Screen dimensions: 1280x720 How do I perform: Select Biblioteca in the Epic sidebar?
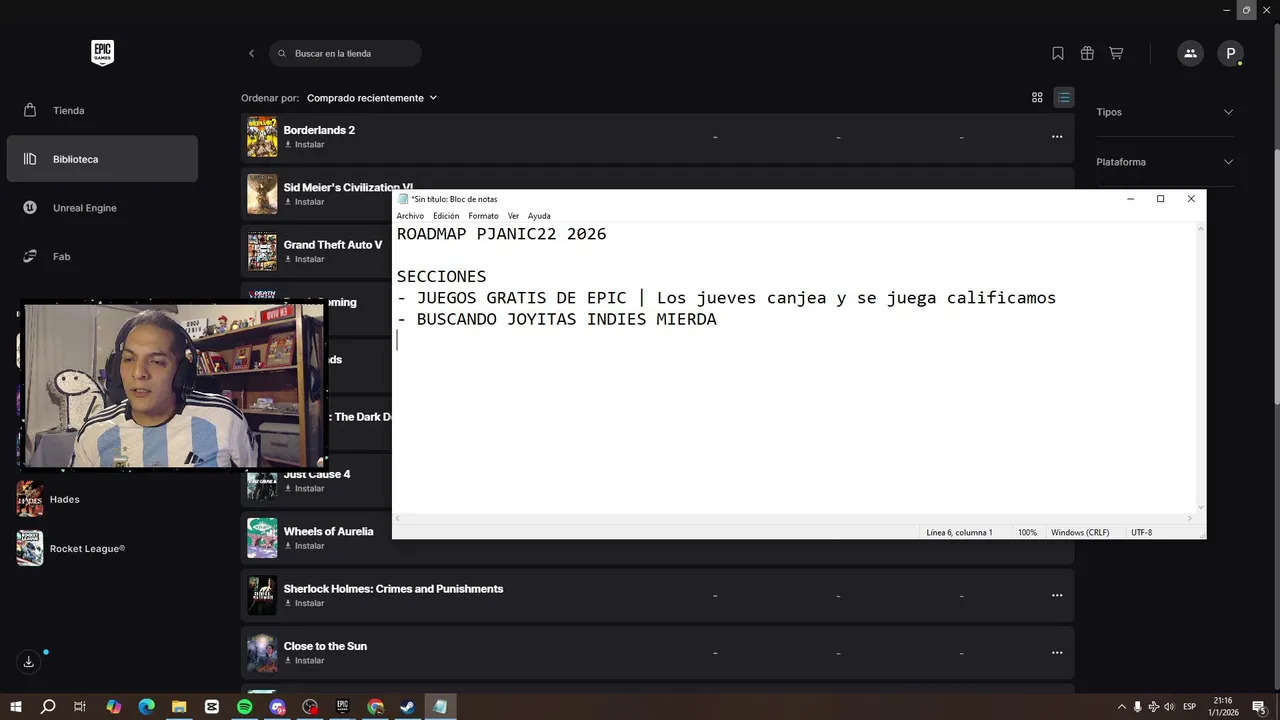102,159
